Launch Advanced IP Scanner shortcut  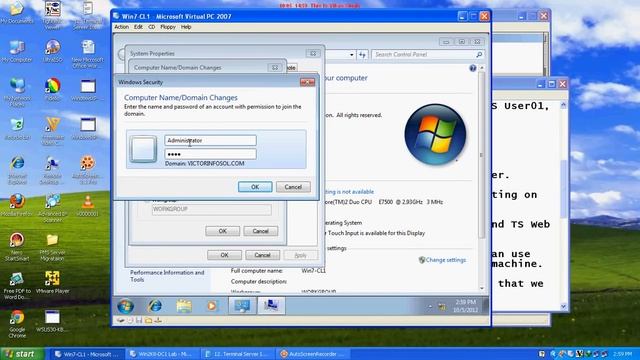click(x=52, y=208)
